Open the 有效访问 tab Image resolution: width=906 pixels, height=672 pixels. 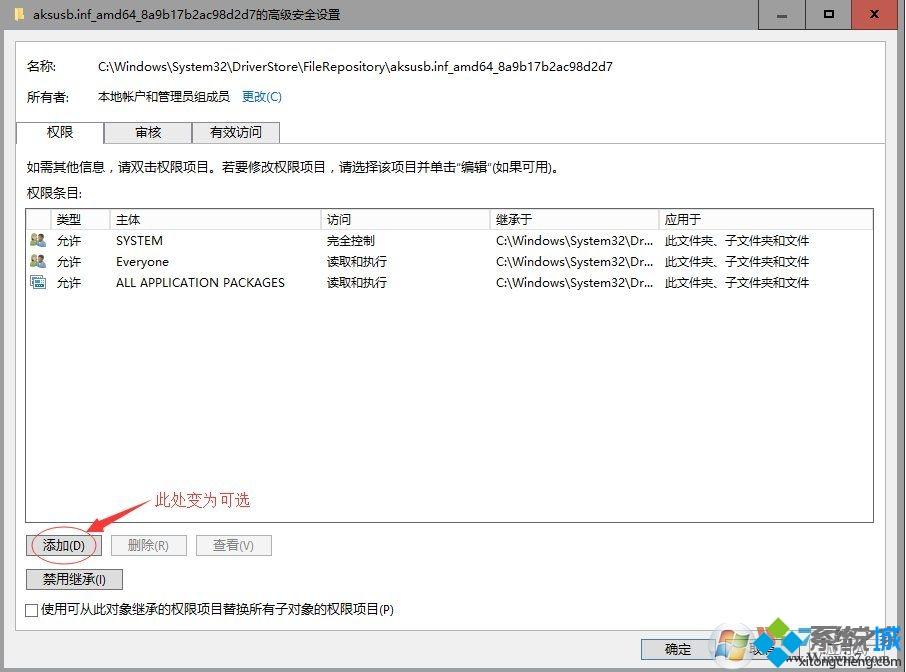click(236, 132)
